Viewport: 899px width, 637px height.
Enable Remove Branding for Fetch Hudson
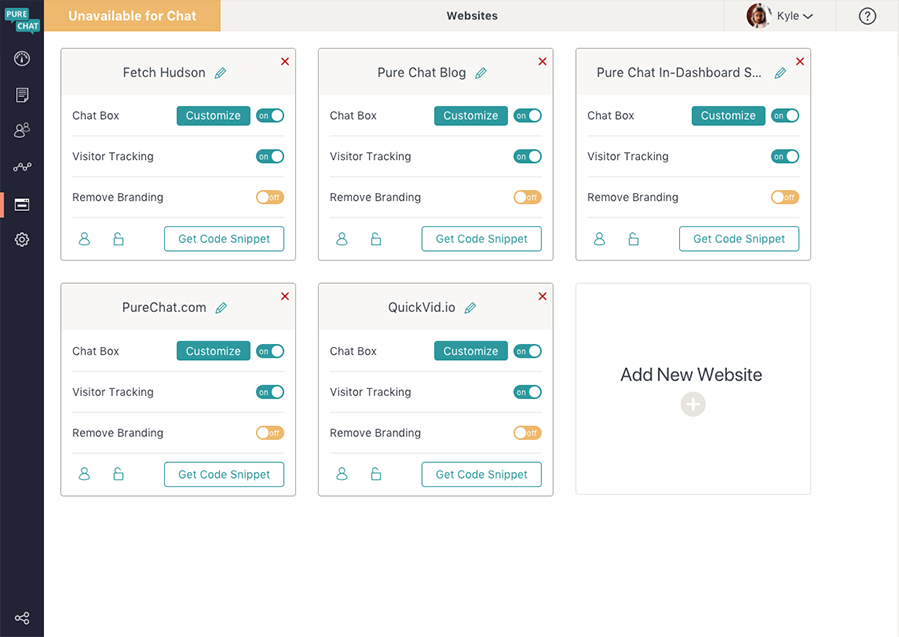click(270, 197)
